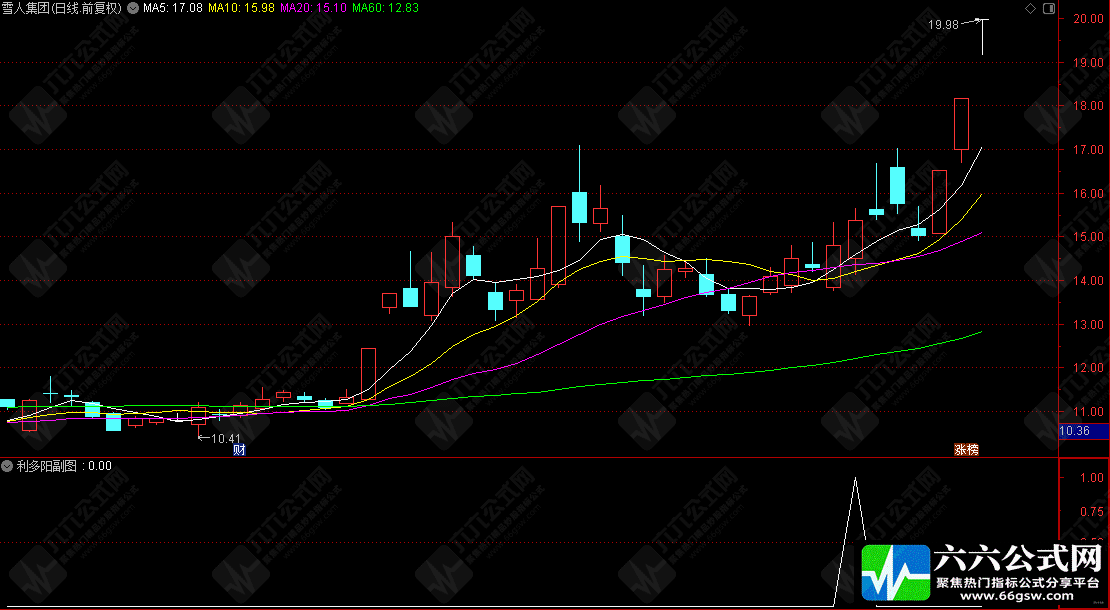Open the 财 financial marker
1110x610 pixels.
click(239, 449)
